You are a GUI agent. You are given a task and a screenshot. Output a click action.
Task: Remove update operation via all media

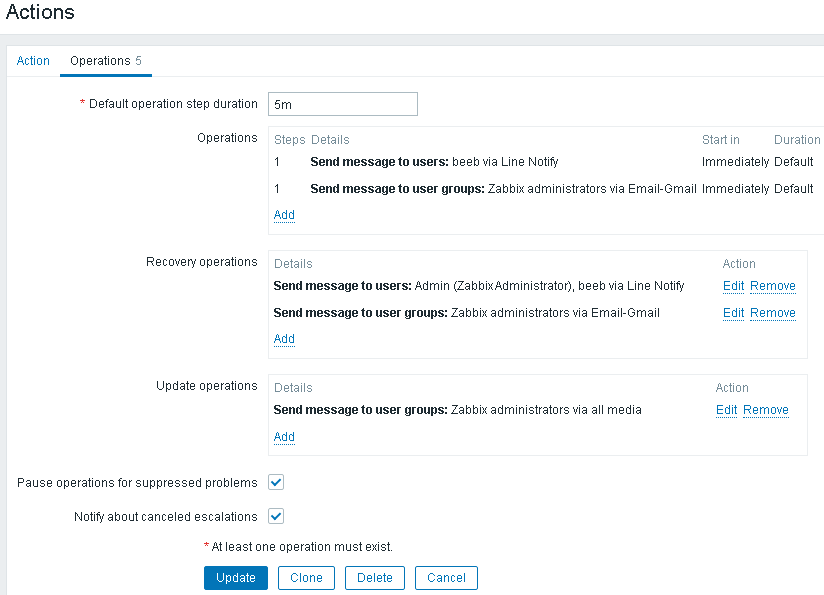pos(766,410)
